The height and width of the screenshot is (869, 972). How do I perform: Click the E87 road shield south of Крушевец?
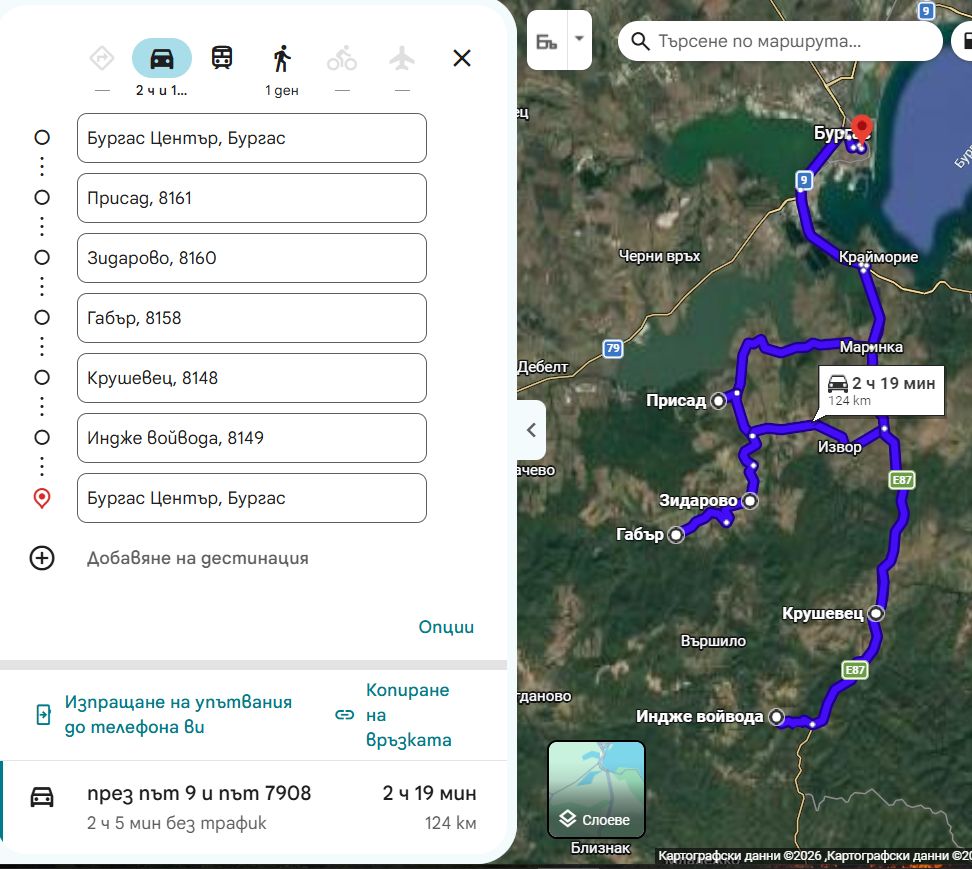click(x=855, y=670)
